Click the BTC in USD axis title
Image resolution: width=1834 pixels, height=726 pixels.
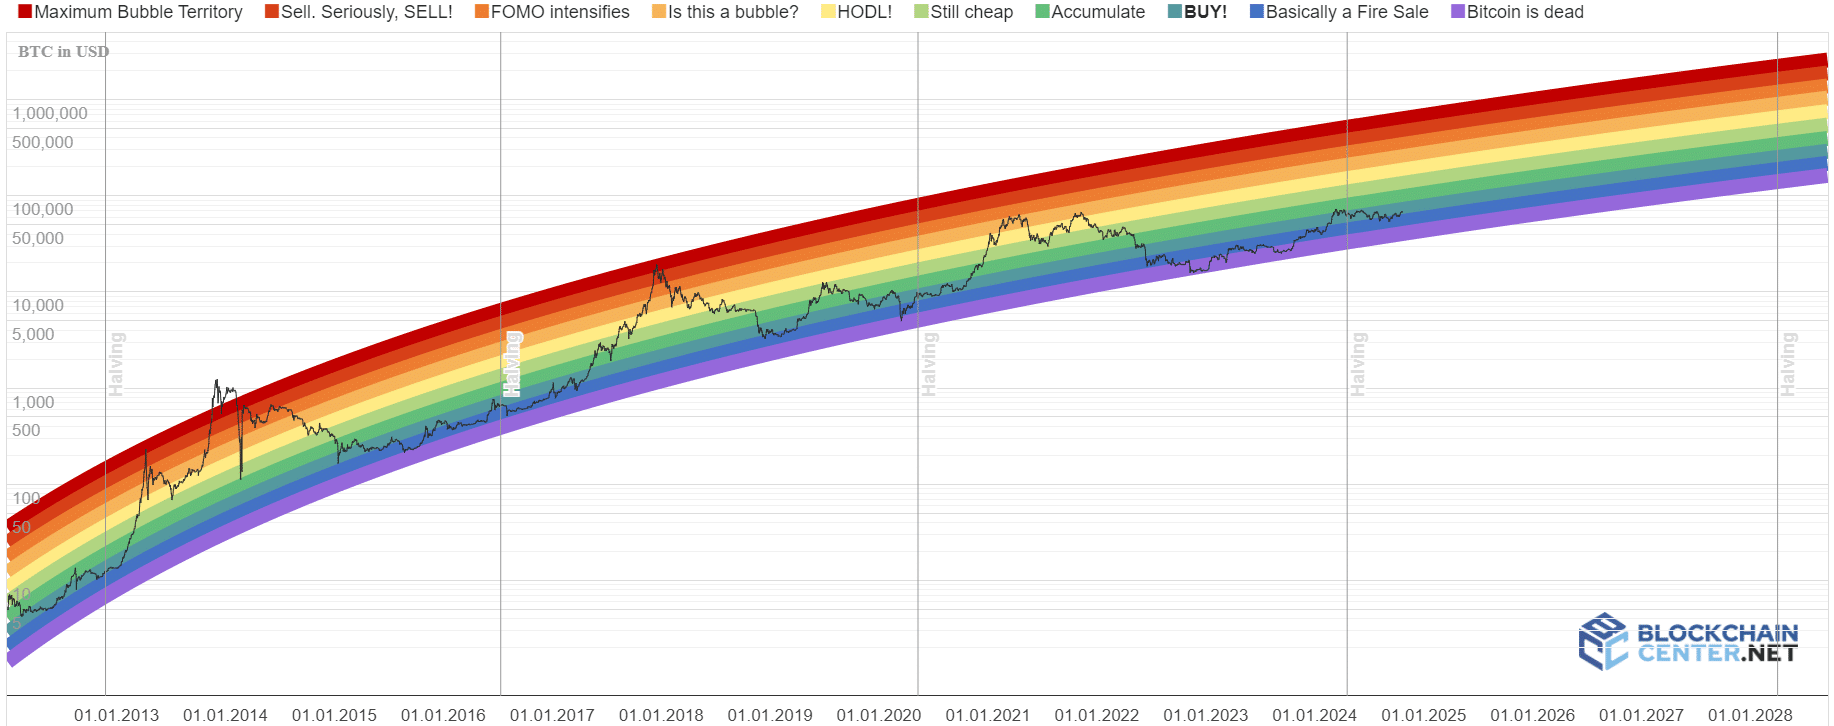[63, 52]
